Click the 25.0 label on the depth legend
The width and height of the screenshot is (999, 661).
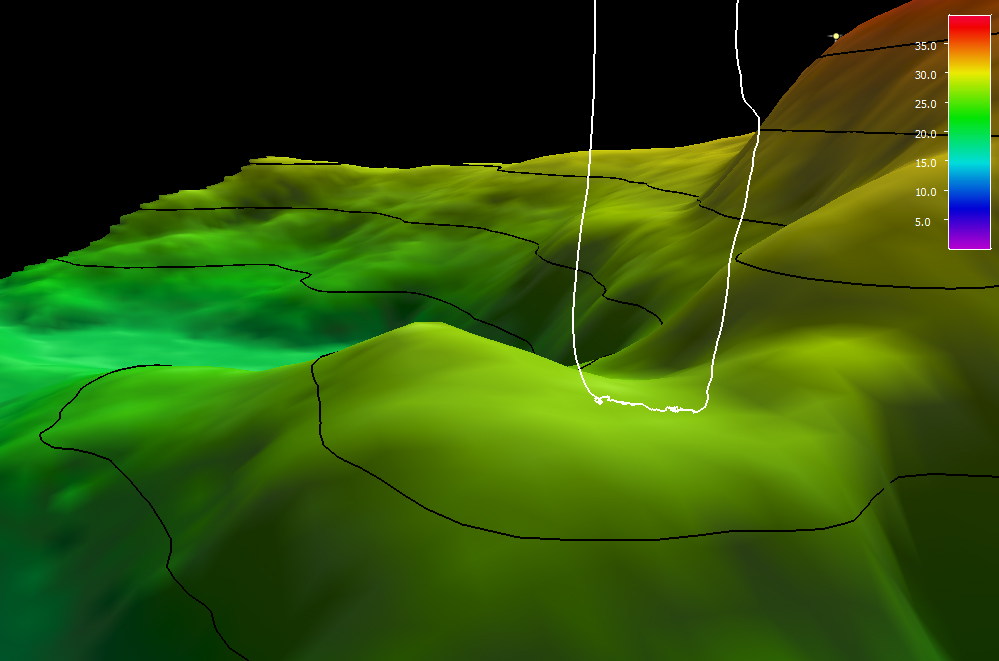pyautogui.click(x=925, y=104)
